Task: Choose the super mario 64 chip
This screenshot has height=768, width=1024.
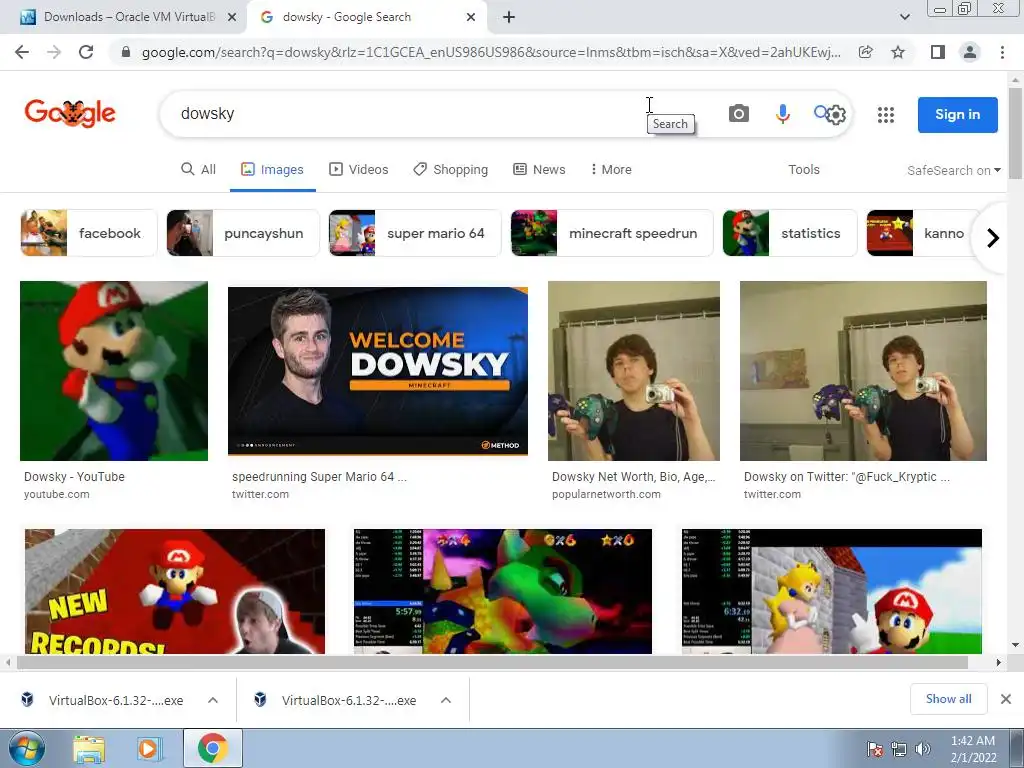Action: coord(415,233)
